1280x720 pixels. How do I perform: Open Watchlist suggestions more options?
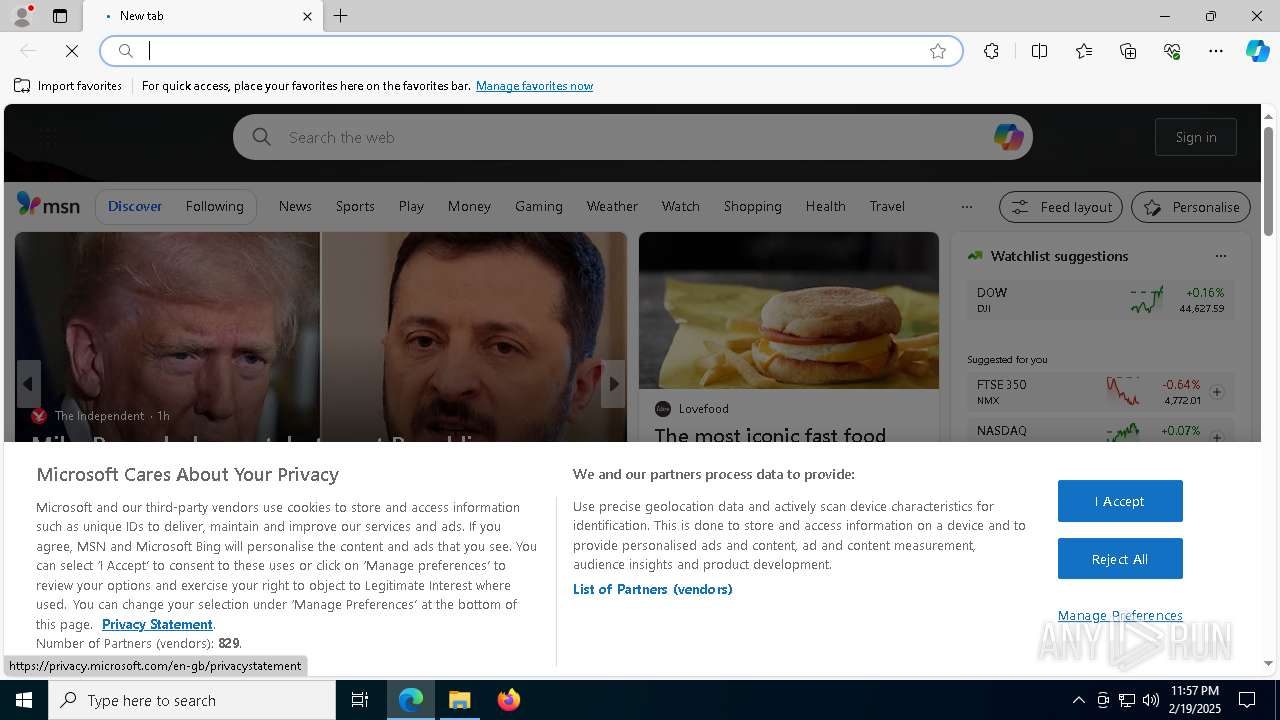pos(1220,256)
